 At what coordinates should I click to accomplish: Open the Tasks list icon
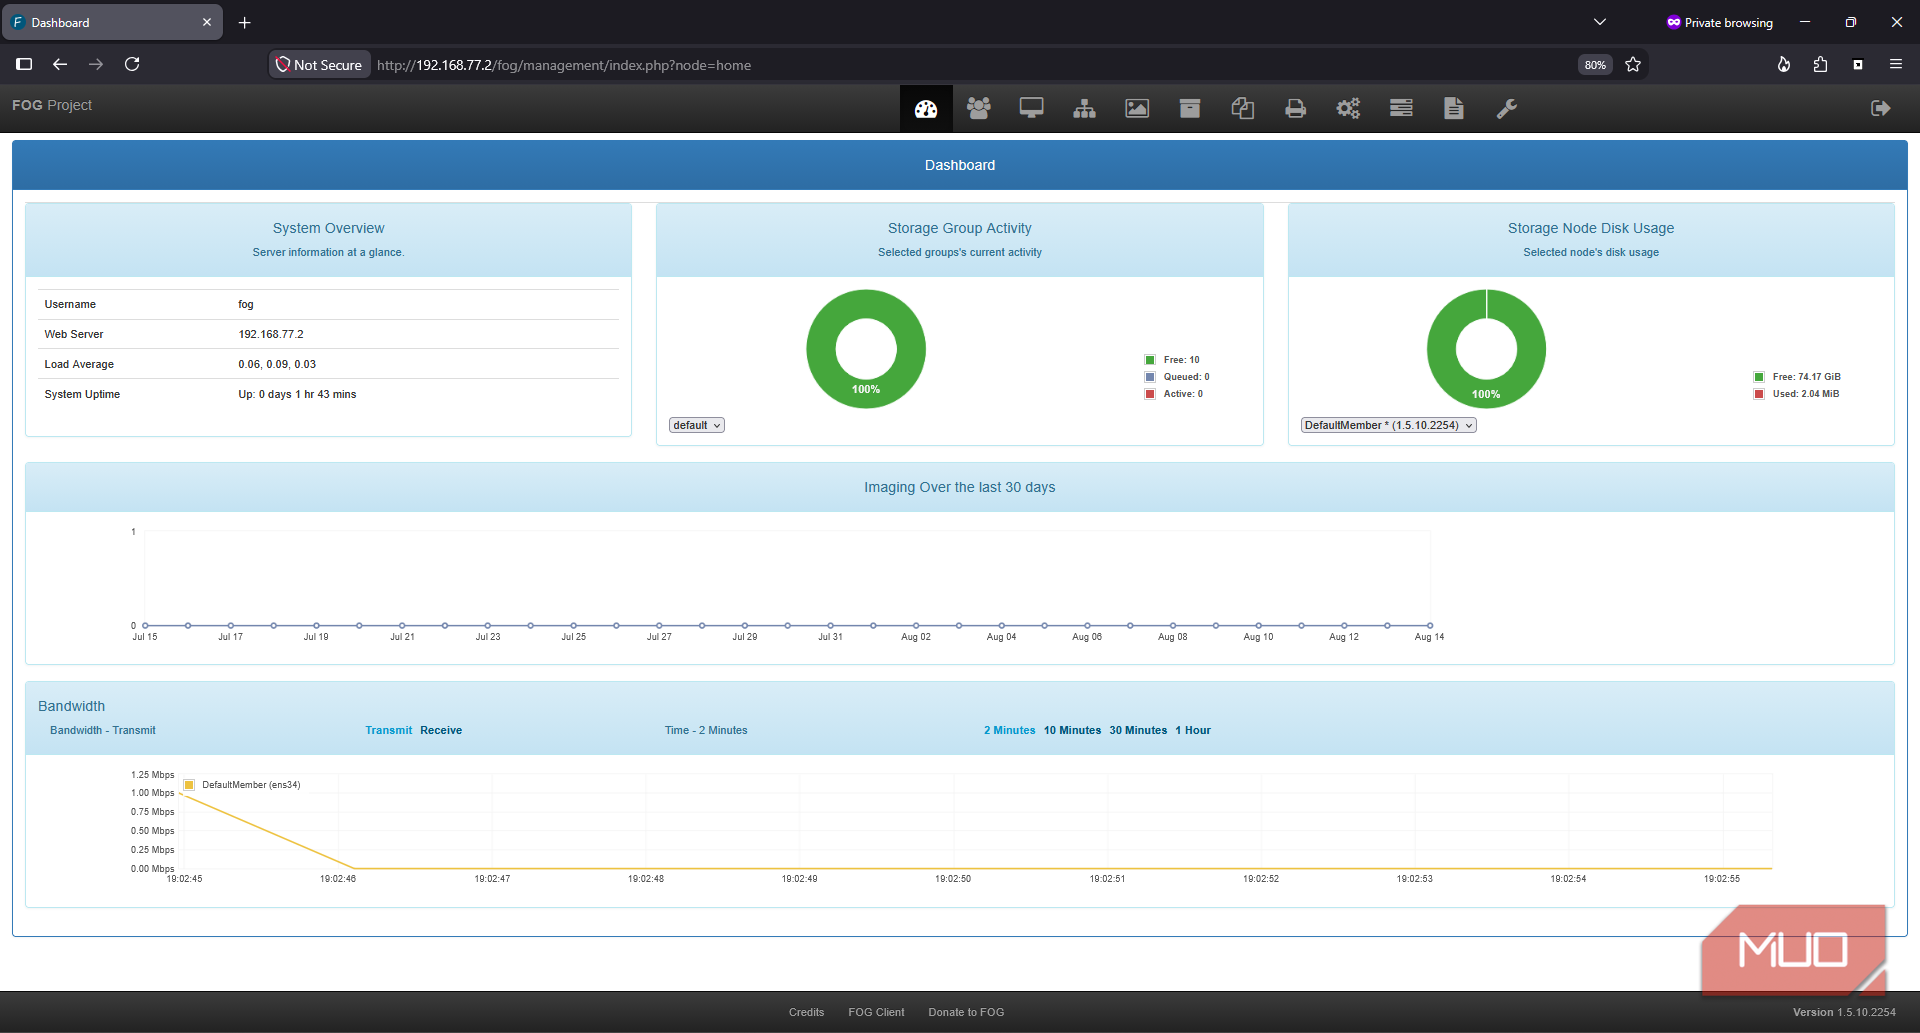(1401, 108)
